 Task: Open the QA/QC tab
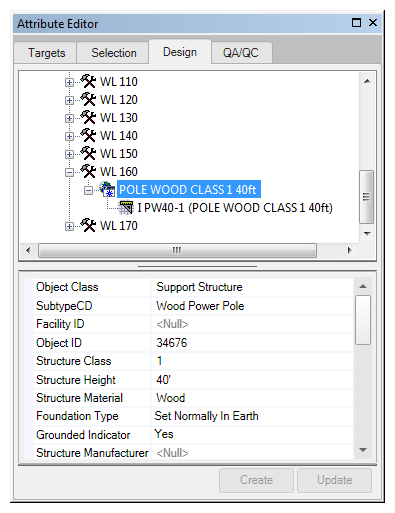(x=241, y=53)
